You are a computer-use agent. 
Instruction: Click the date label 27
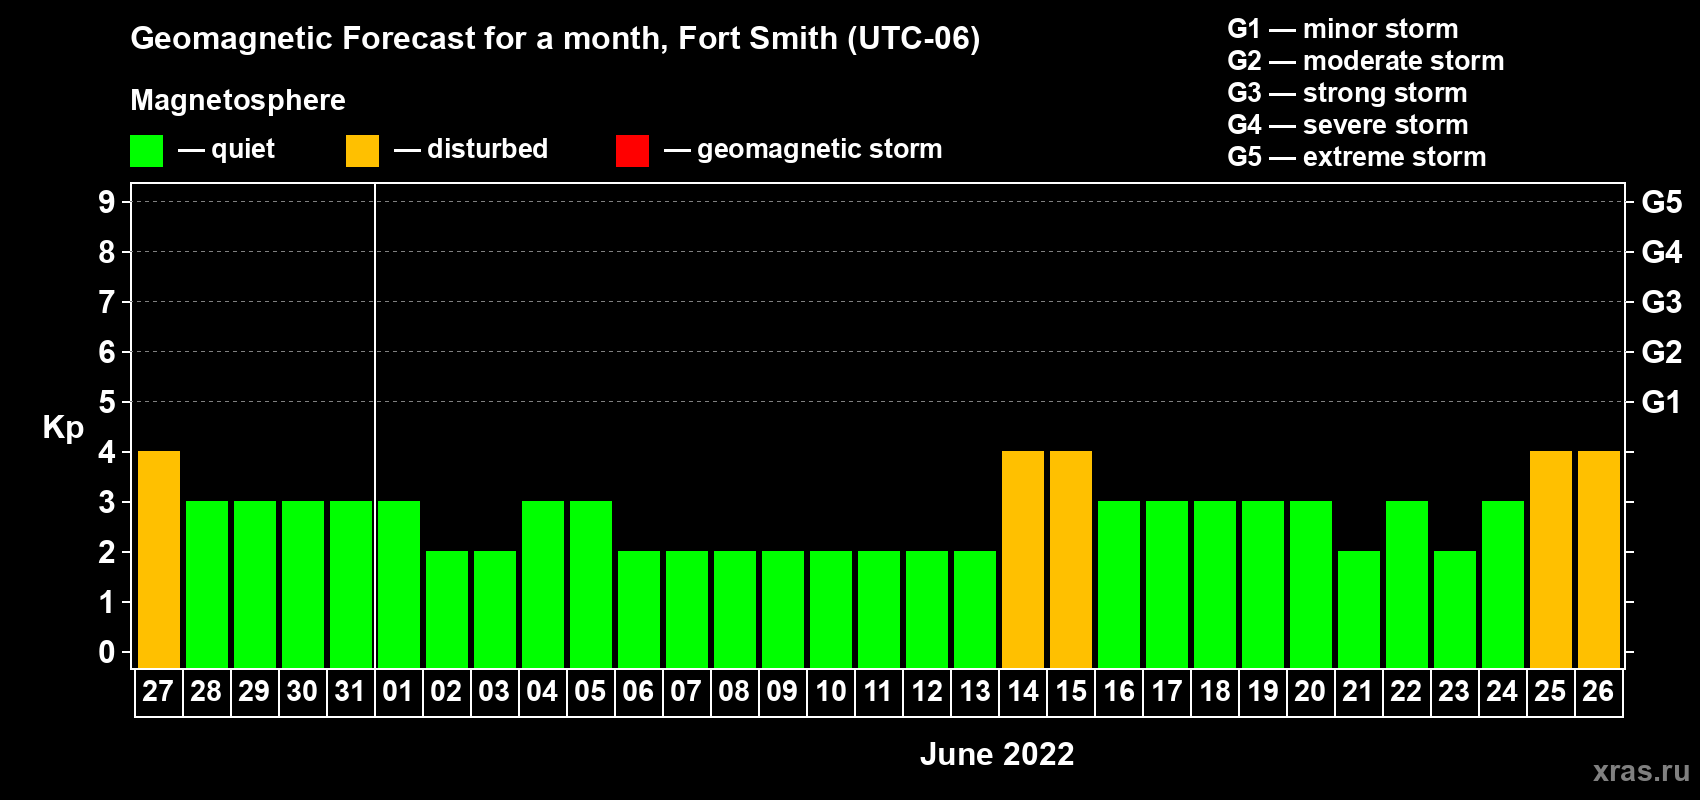coord(158,691)
